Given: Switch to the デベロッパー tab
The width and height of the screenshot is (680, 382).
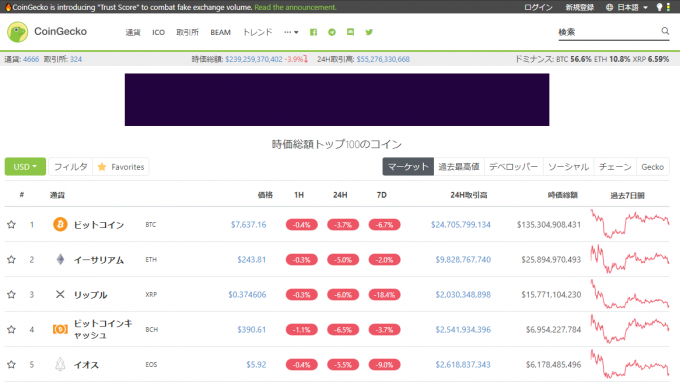Looking at the screenshot, I should (513, 167).
